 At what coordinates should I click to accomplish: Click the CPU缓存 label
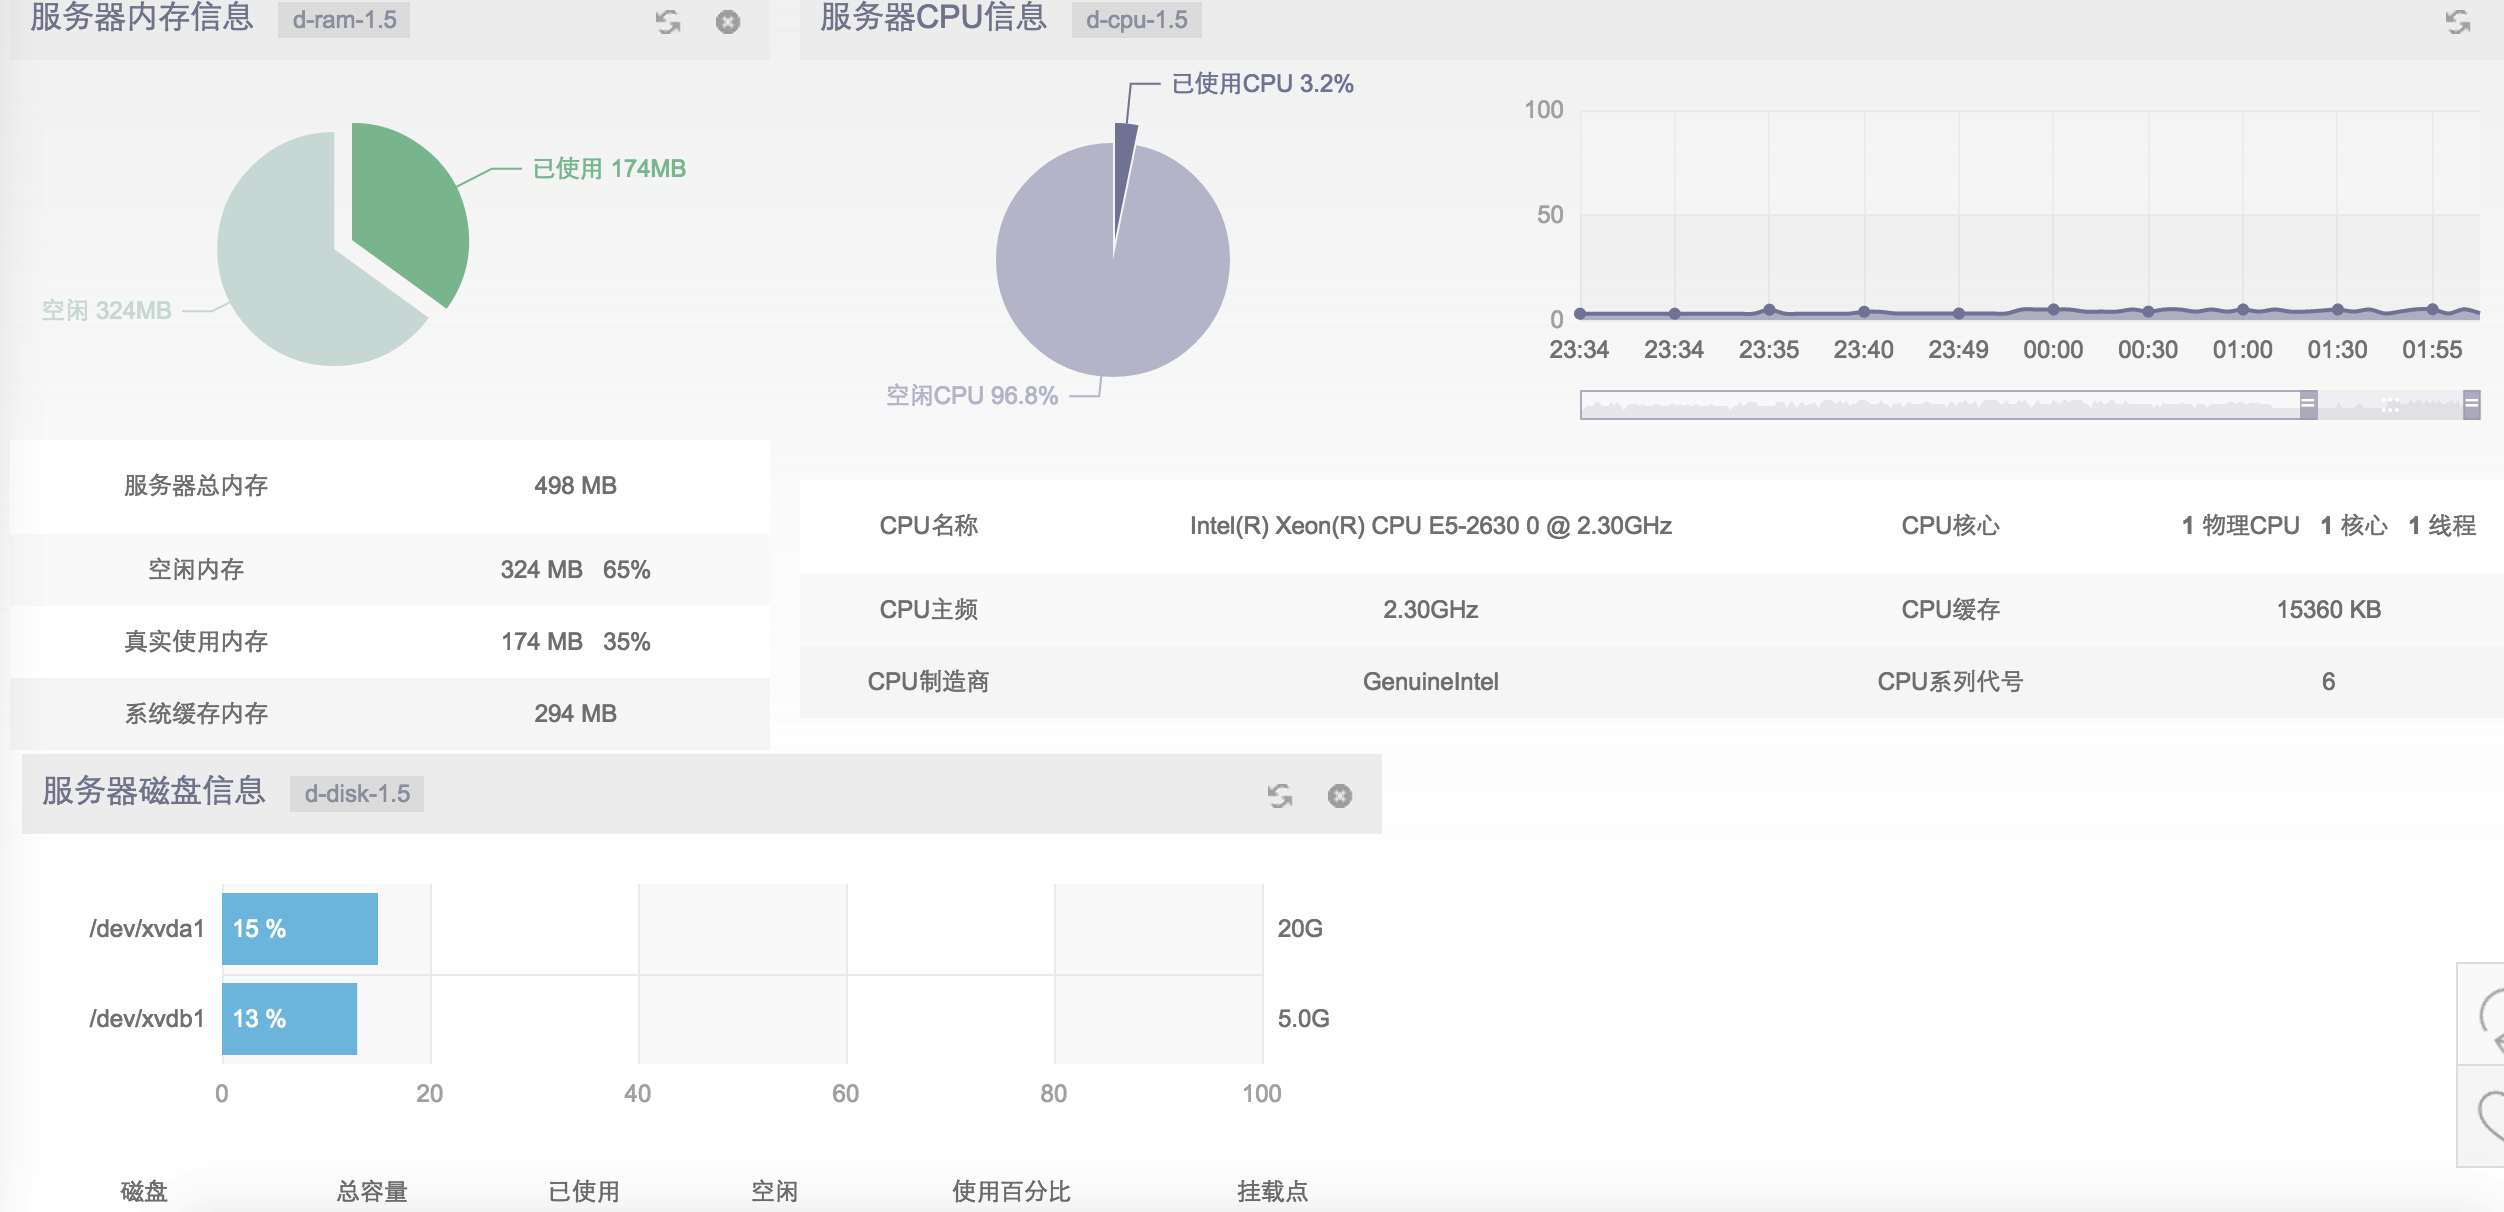point(1950,609)
